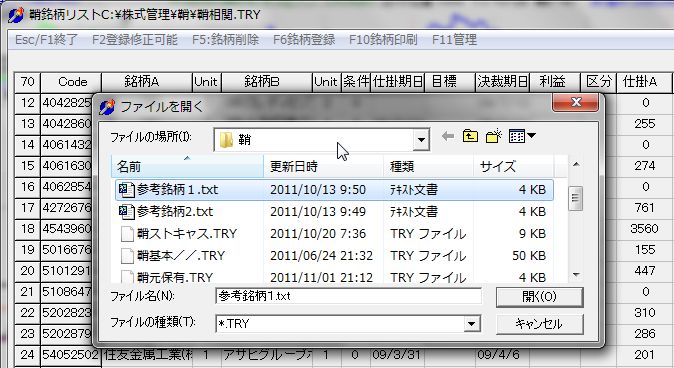Image resolution: width=674 pixels, height=368 pixels.
Task: Click the 参考銘柄1.txt file icon
Action: point(126,190)
